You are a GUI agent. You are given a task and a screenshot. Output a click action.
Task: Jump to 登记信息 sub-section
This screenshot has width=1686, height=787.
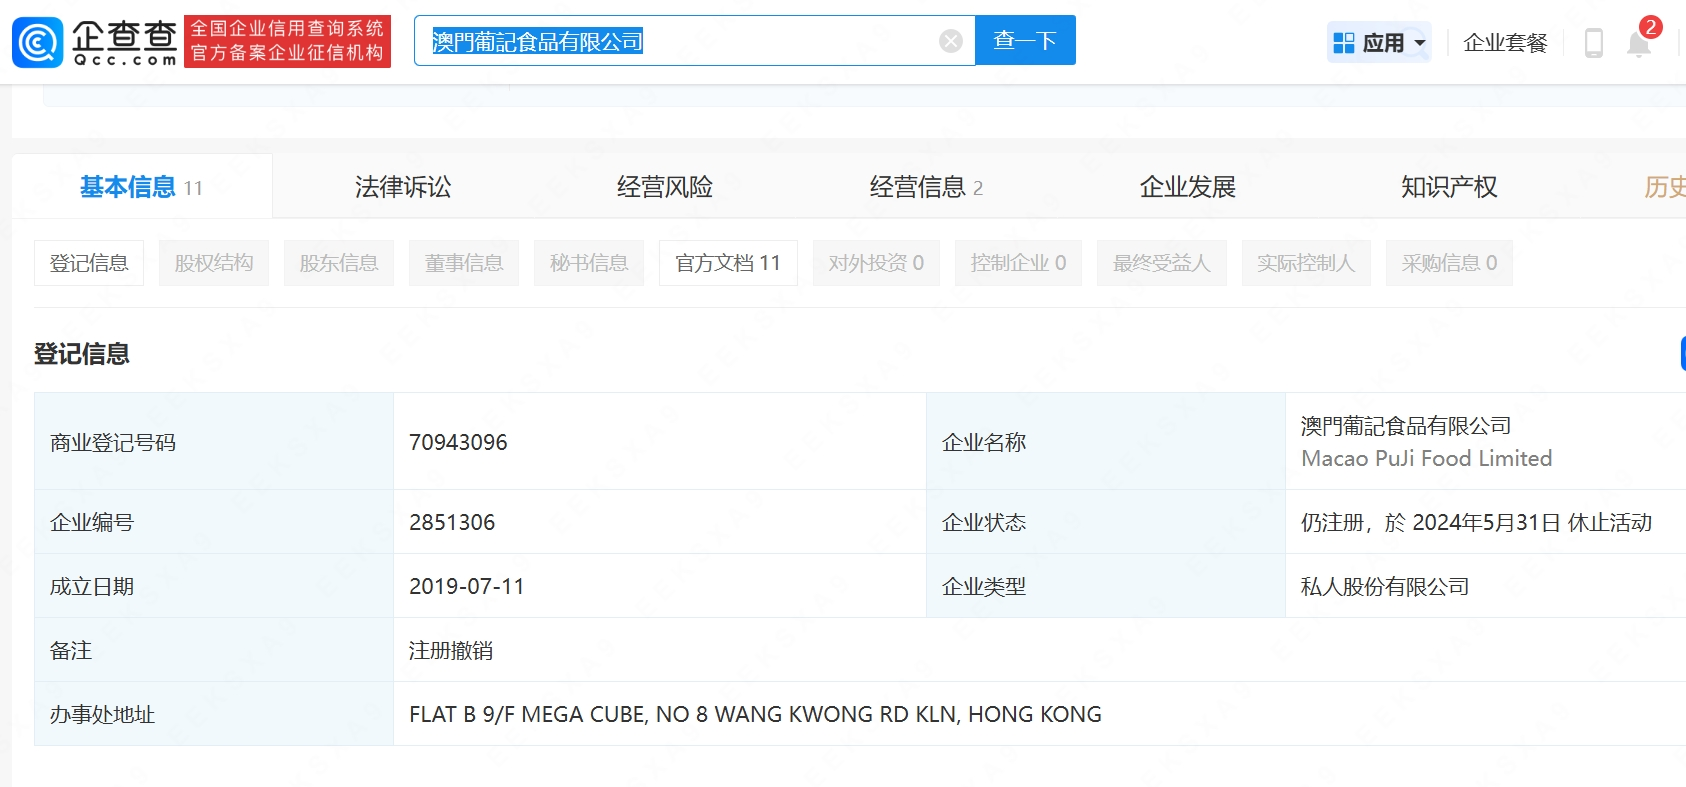point(89,263)
